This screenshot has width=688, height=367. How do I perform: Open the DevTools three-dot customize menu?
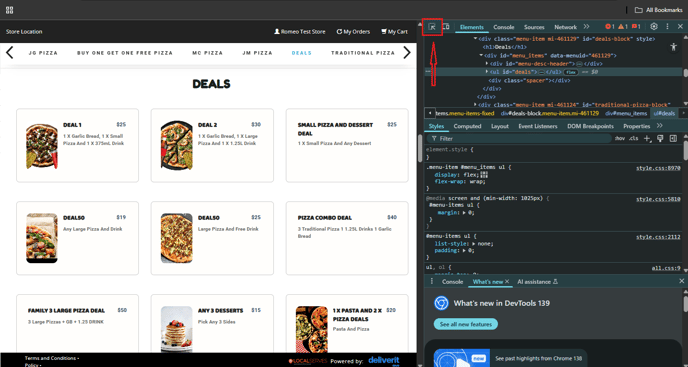[667, 27]
